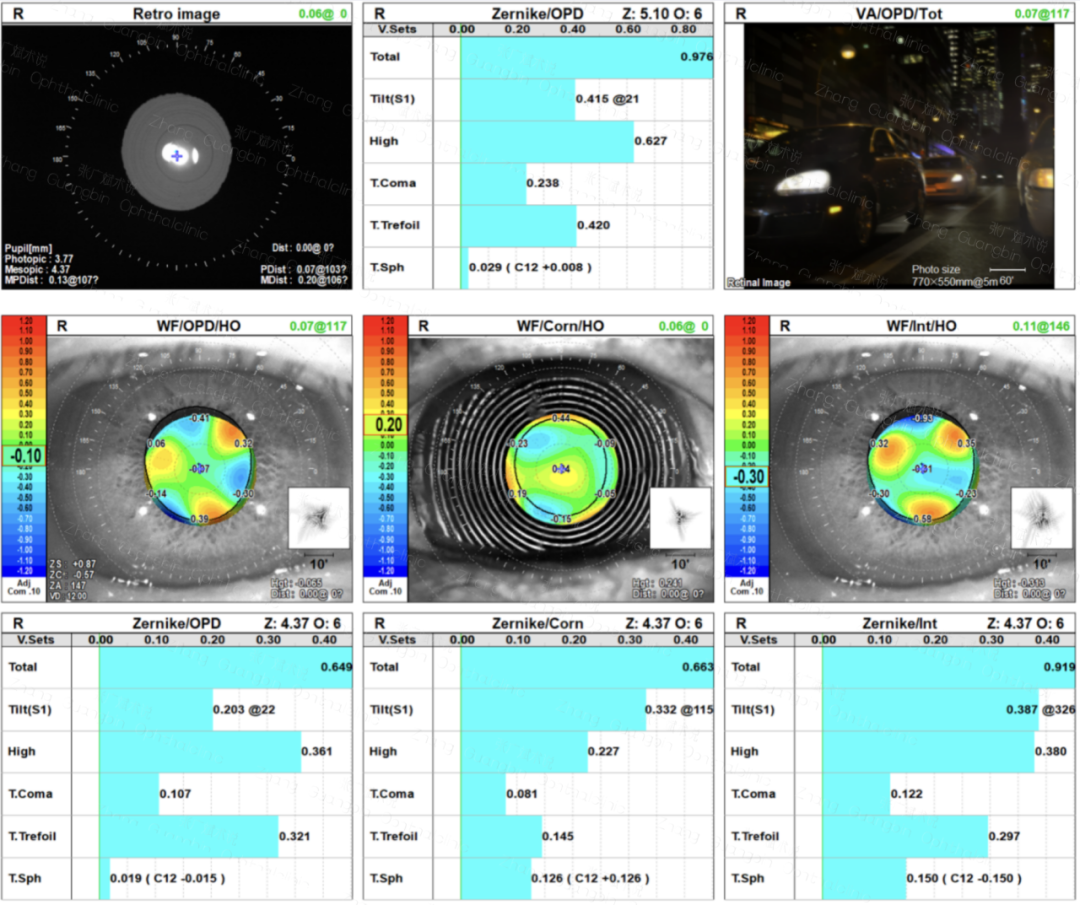The image size is (1080, 905).
Task: Click the -0.30 marker on internal color scale
Action: pos(746,477)
